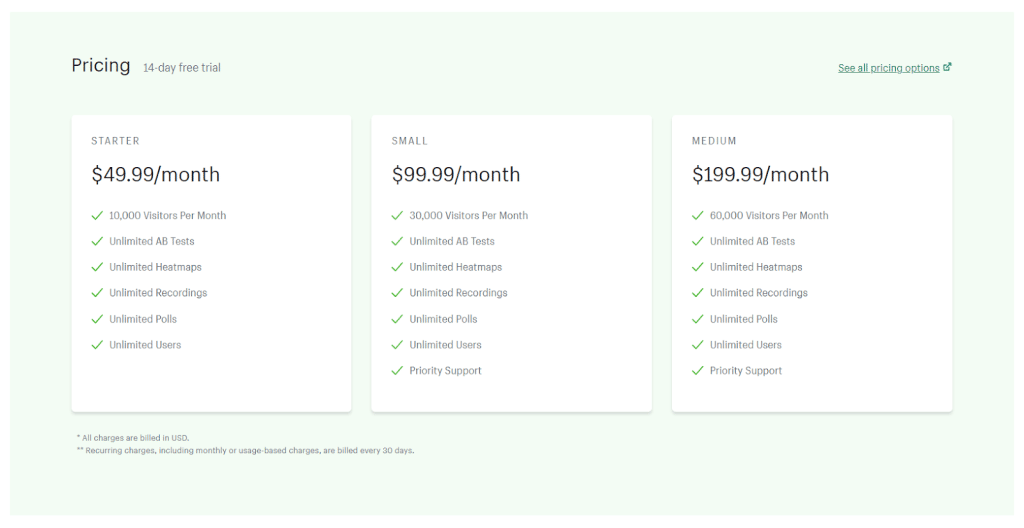Click the 14-day free trial text
Screen dimensions: 1024x528
point(182,68)
